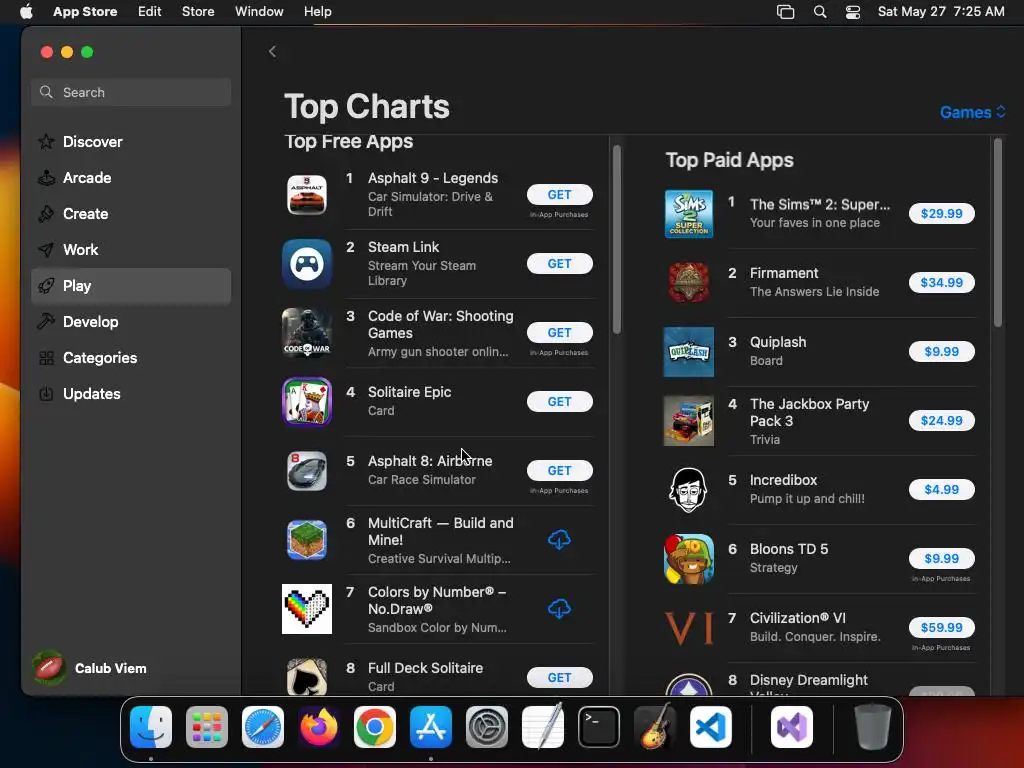
Task: Click the App Store search field
Action: 131,92
